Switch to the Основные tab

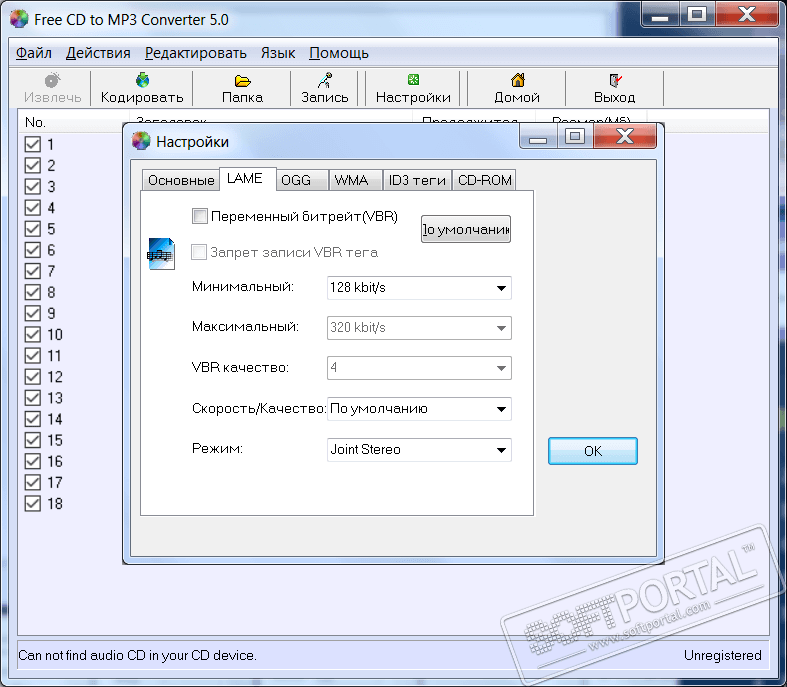(181, 180)
